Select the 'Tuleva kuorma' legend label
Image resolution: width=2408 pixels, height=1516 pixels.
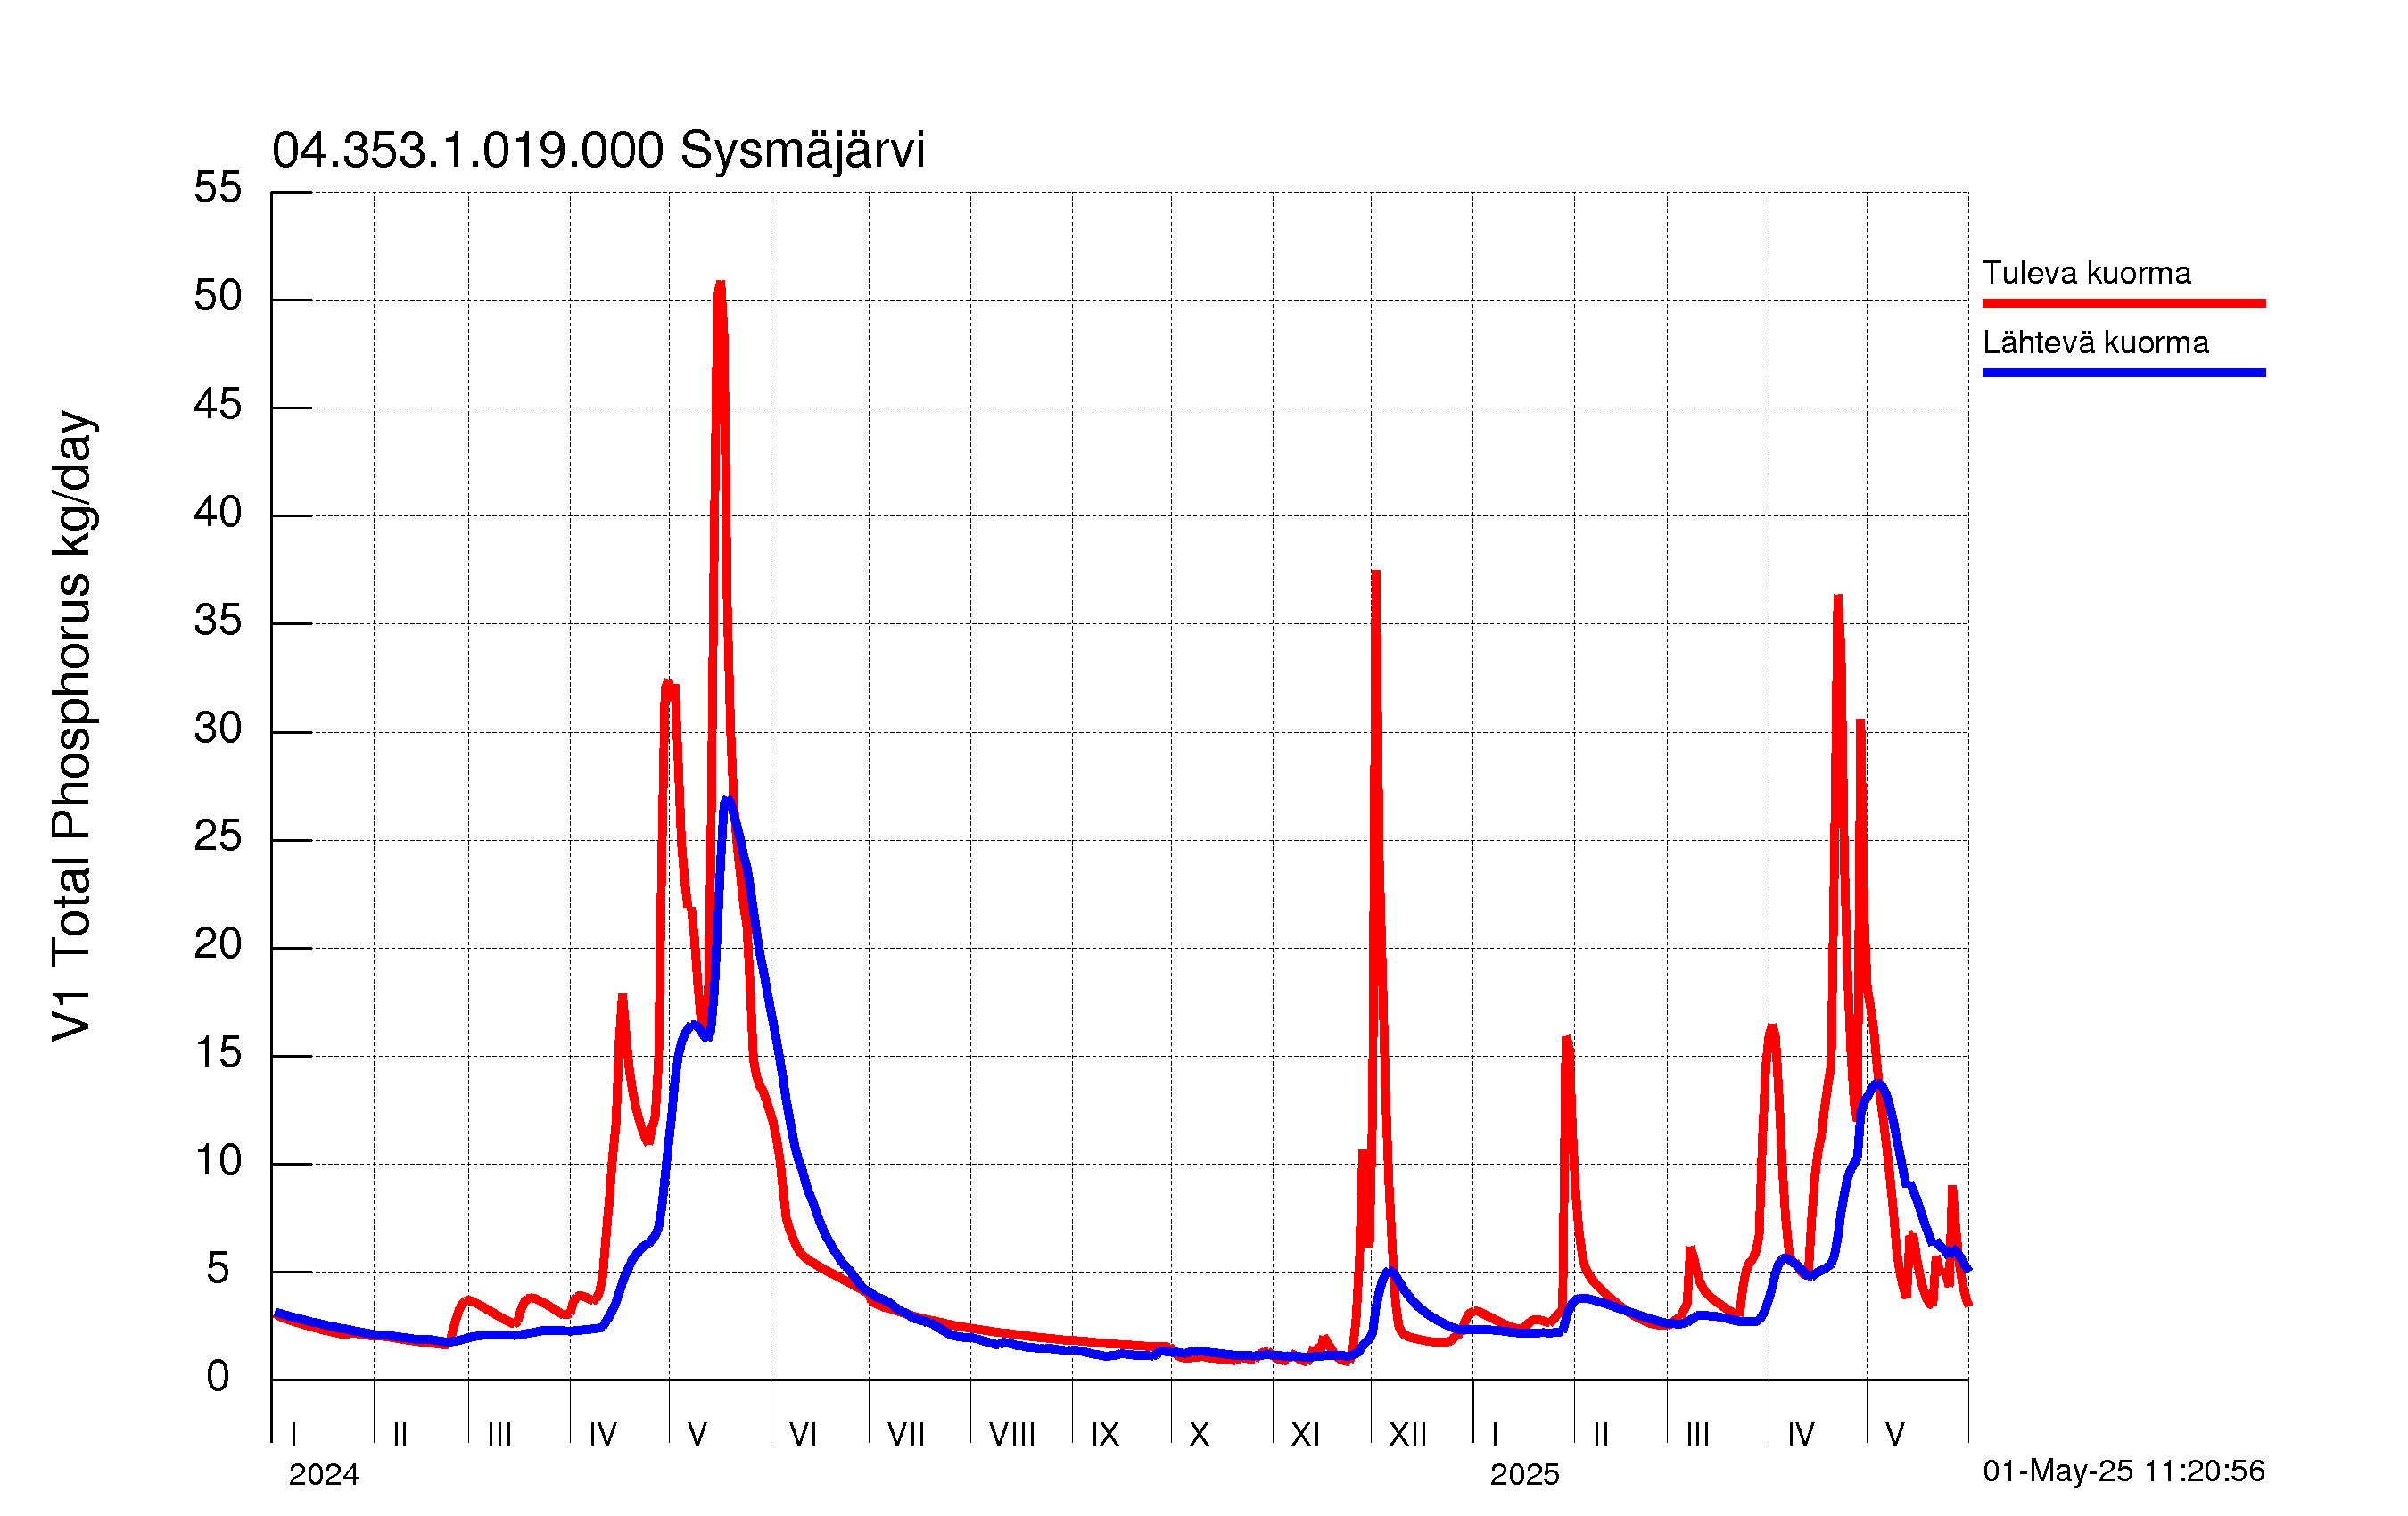pos(2087,273)
